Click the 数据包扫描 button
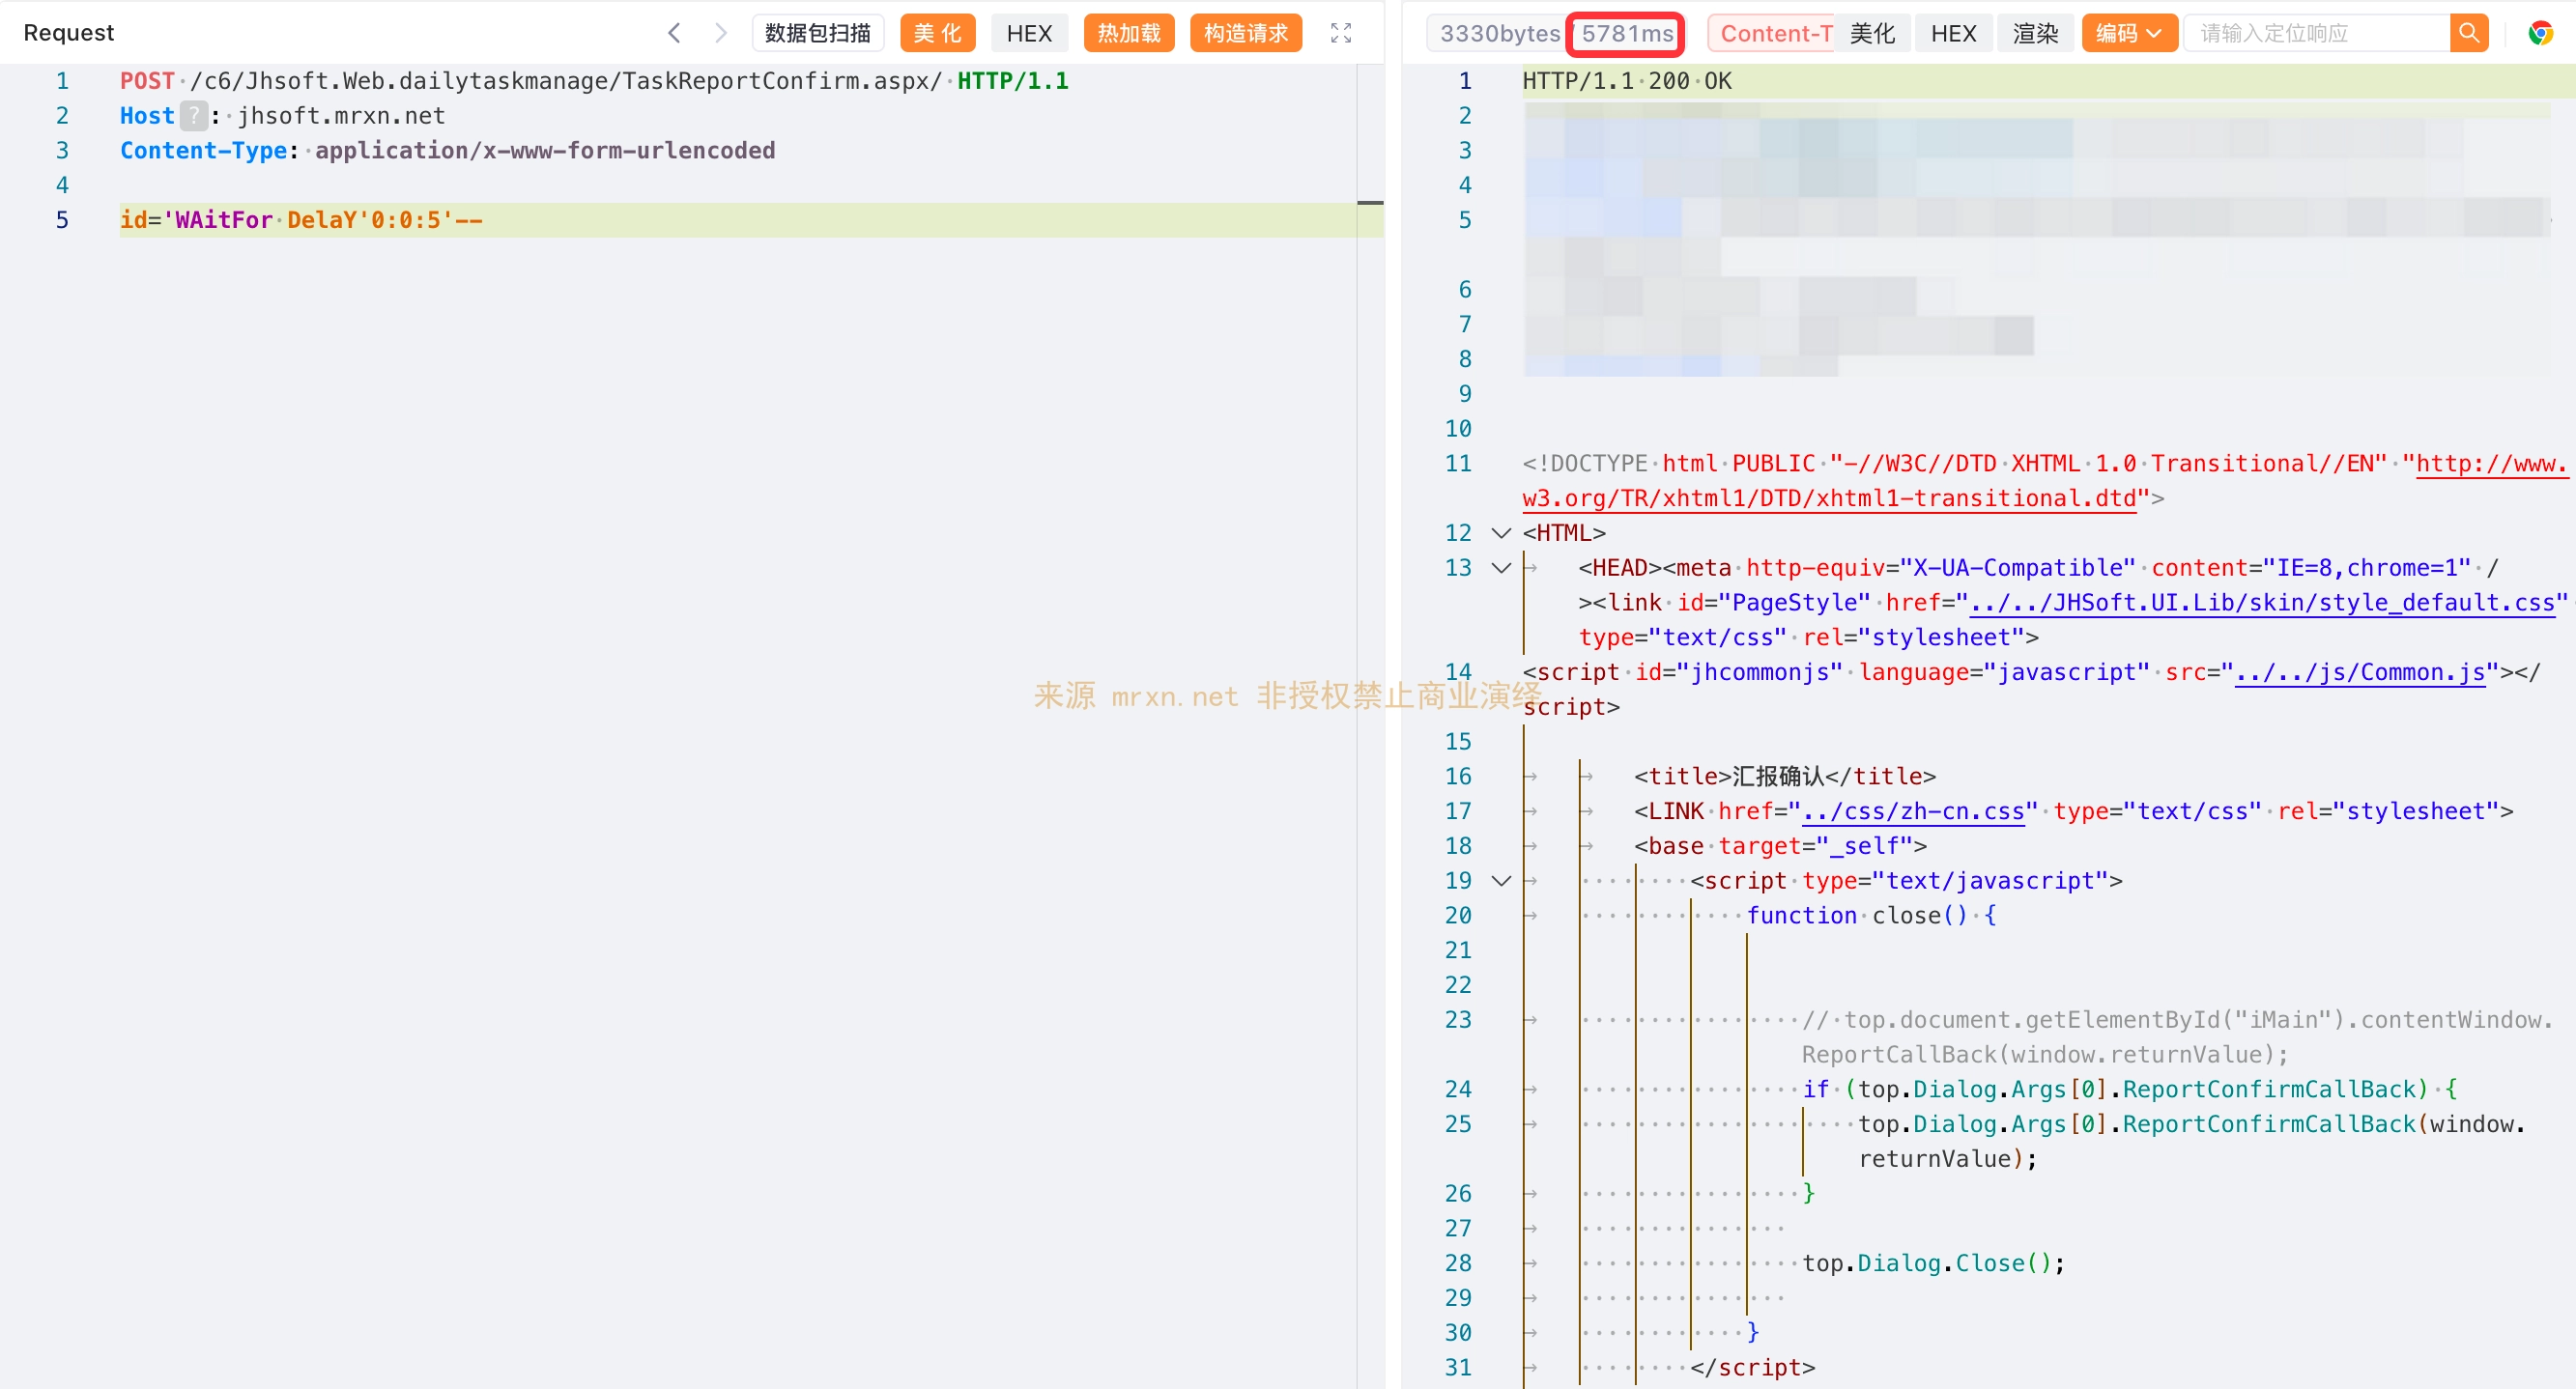 pos(817,33)
